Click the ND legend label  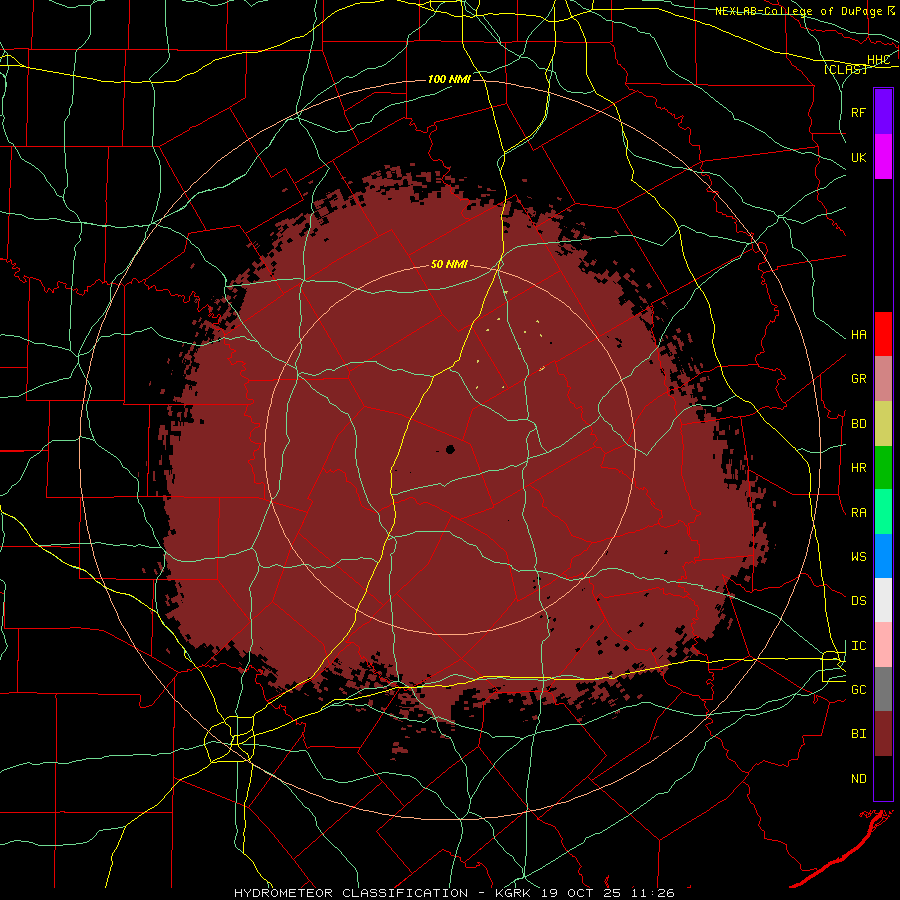click(x=859, y=779)
